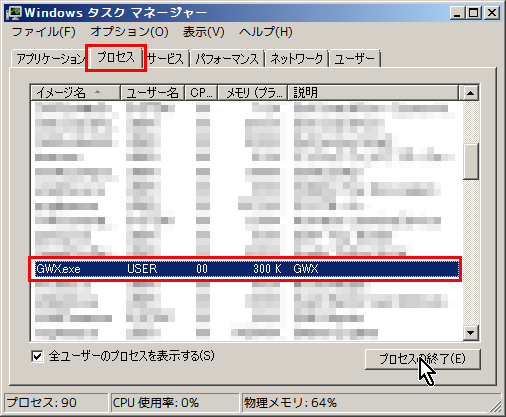The height and width of the screenshot is (417, 506).
Task: Select the GWX.exe process row
Action: [246, 269]
